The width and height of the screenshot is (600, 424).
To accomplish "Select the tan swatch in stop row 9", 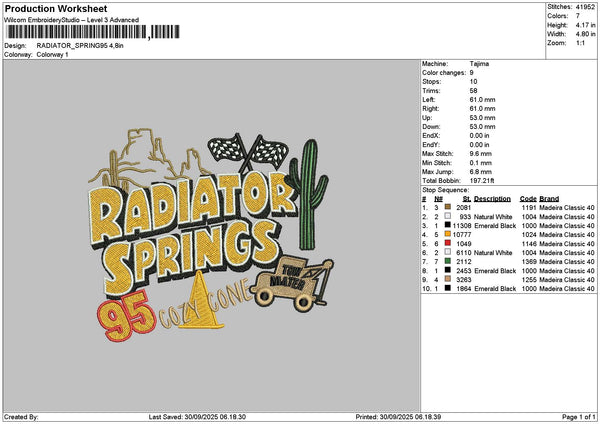I will (447, 279).
